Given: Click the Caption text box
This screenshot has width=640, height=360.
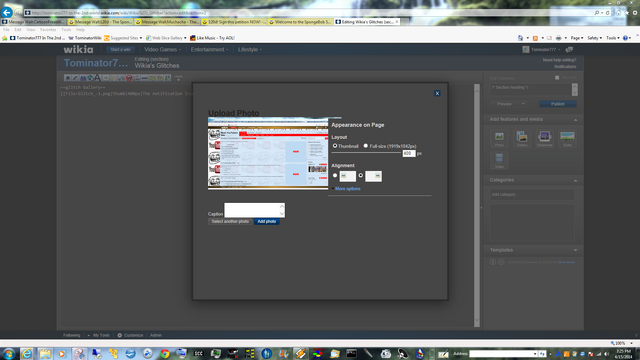Looking at the screenshot, I should click(254, 210).
